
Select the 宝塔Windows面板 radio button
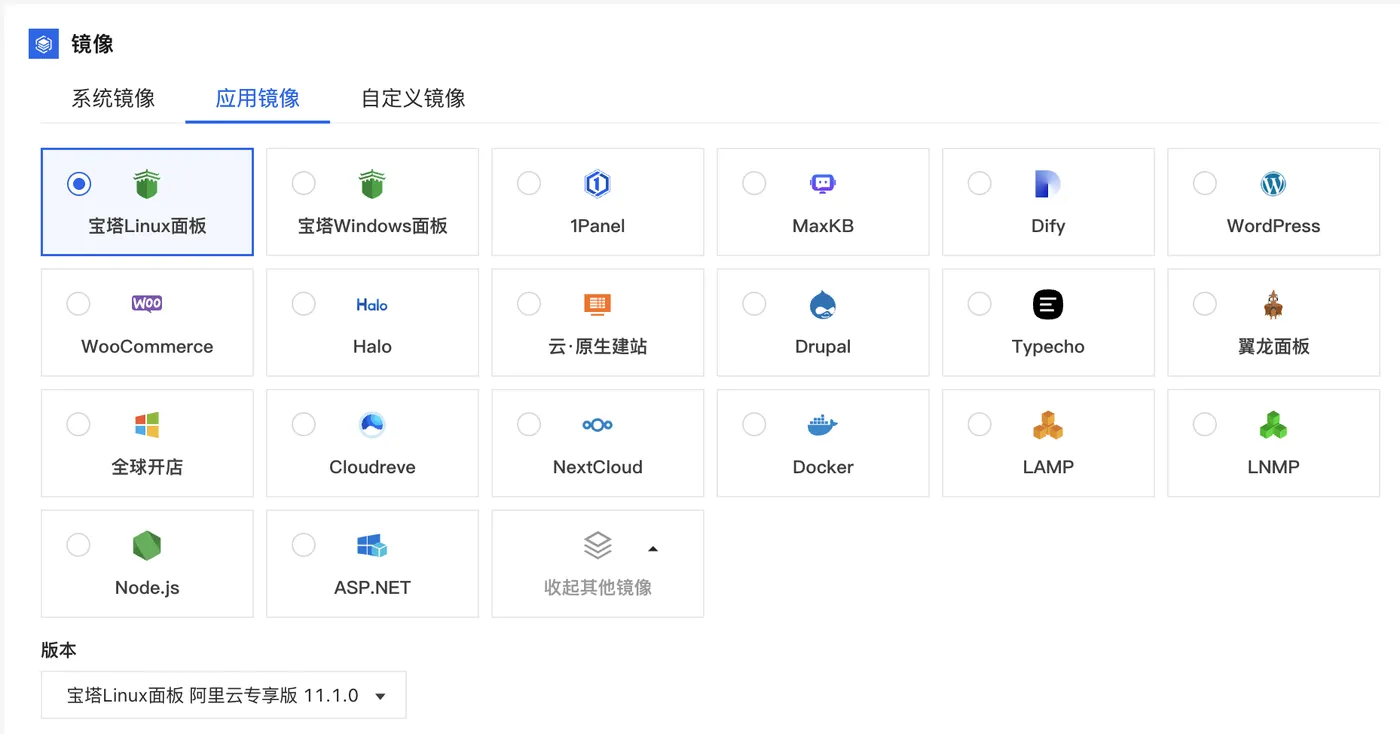coord(303,183)
